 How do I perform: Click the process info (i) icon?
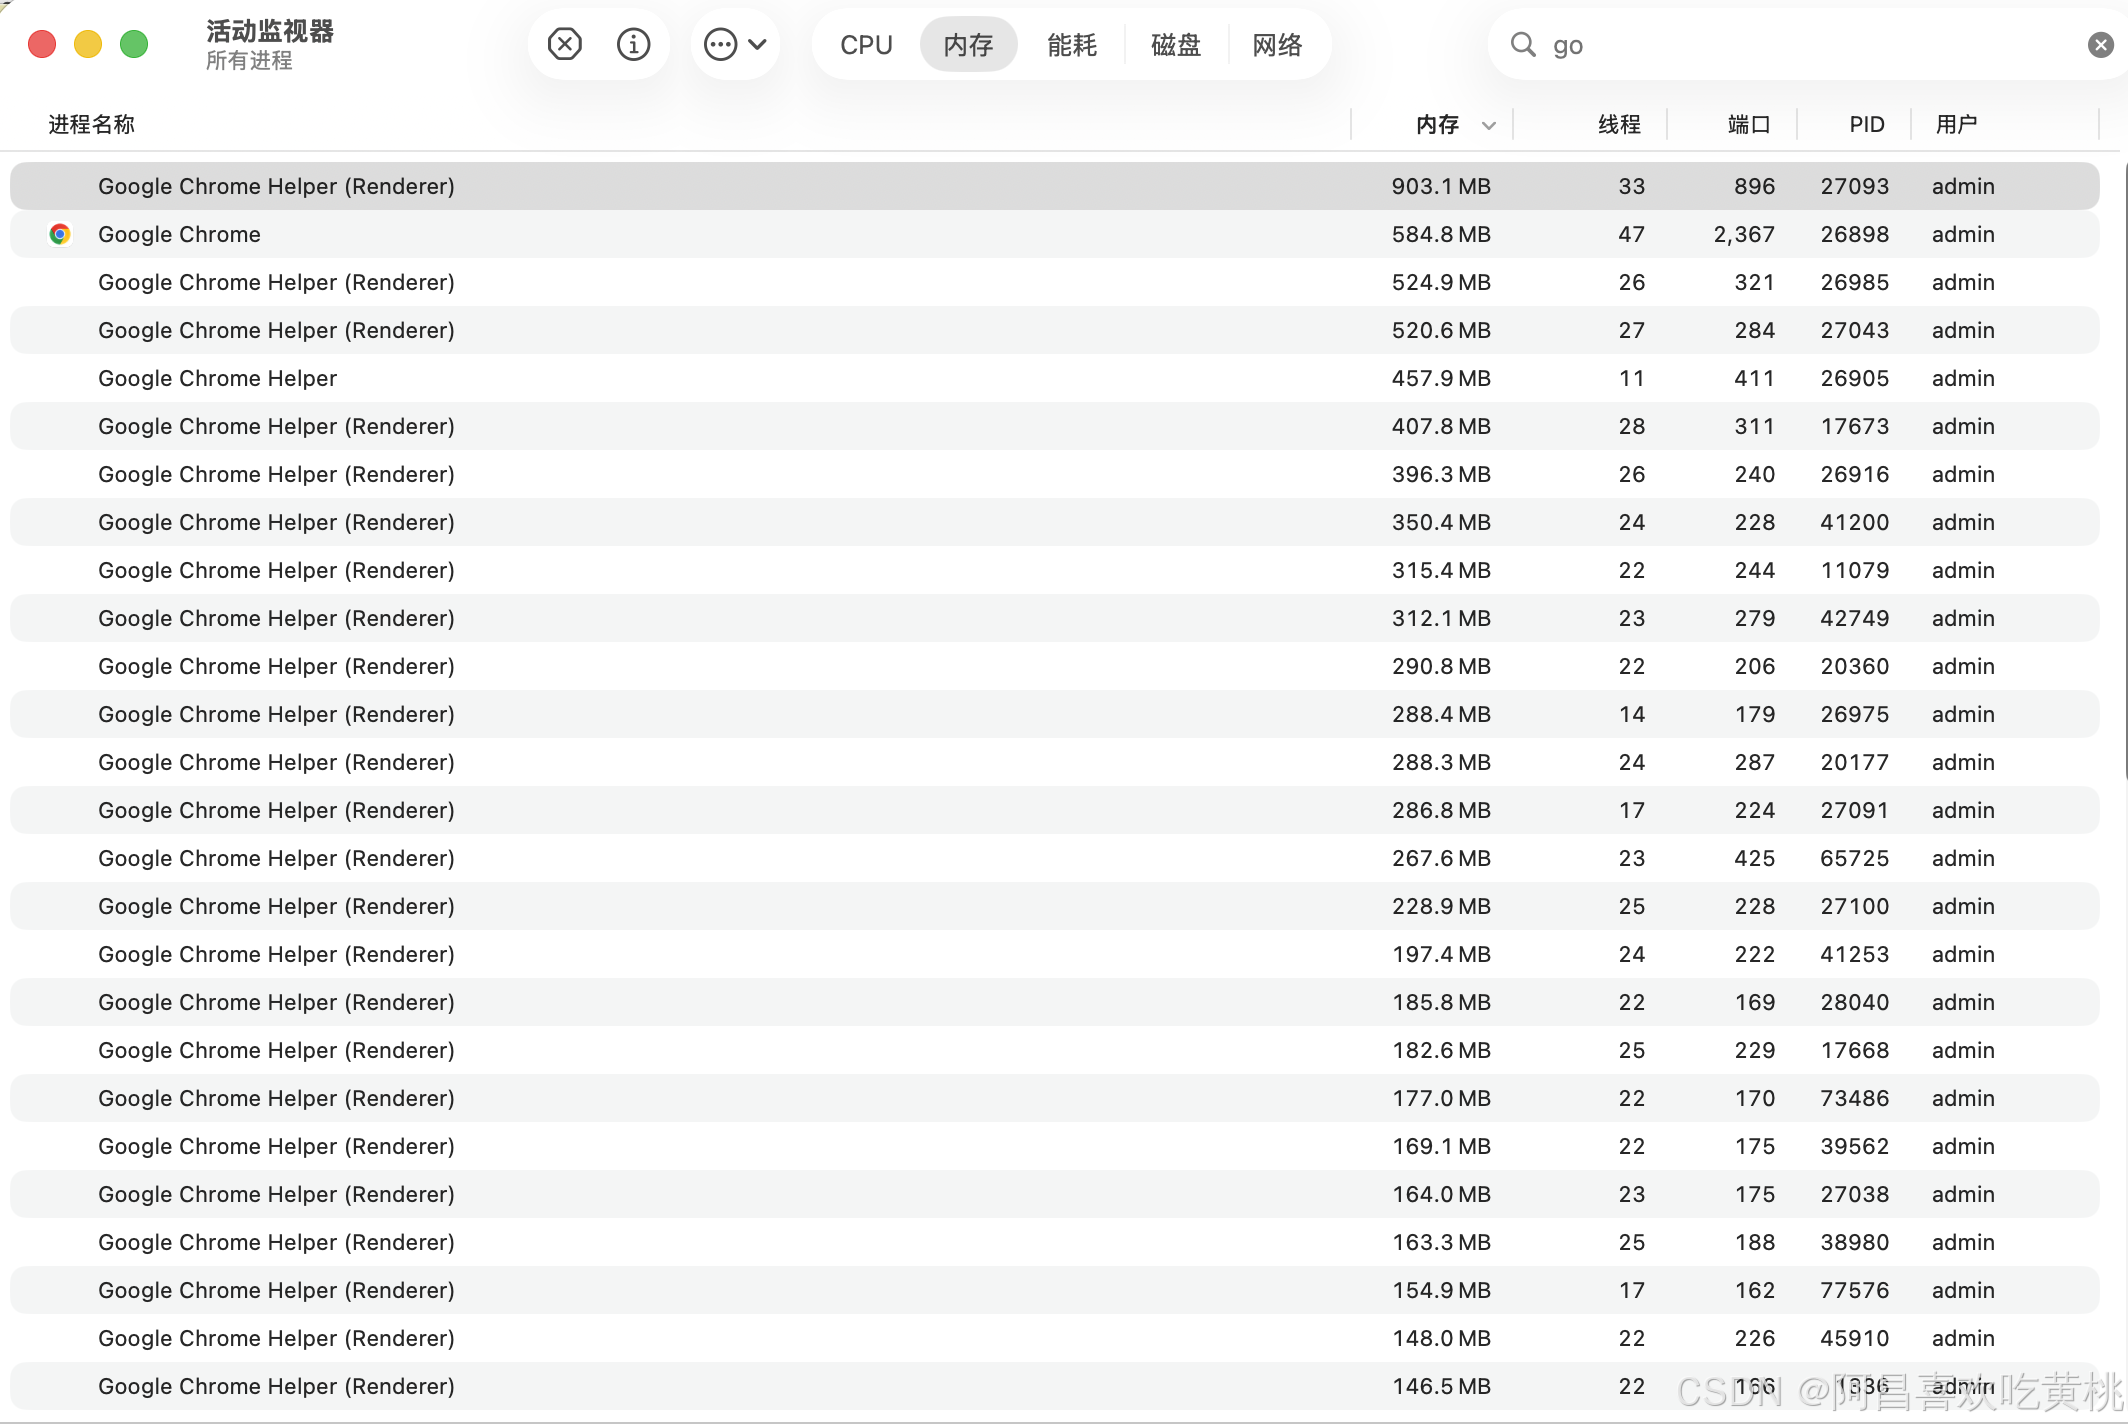[633, 44]
